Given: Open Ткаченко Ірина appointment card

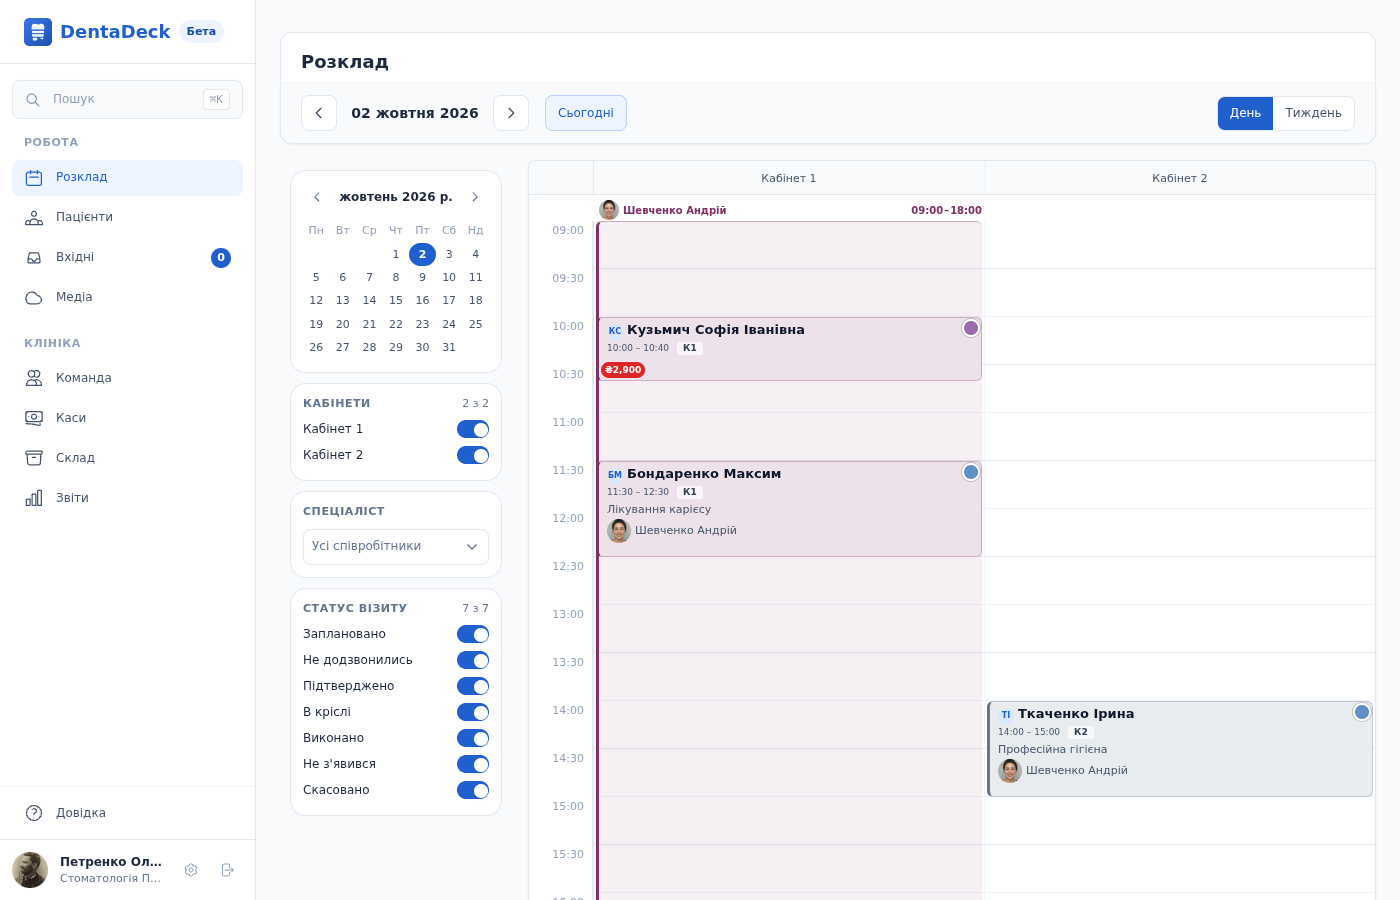Looking at the screenshot, I should point(1180,749).
